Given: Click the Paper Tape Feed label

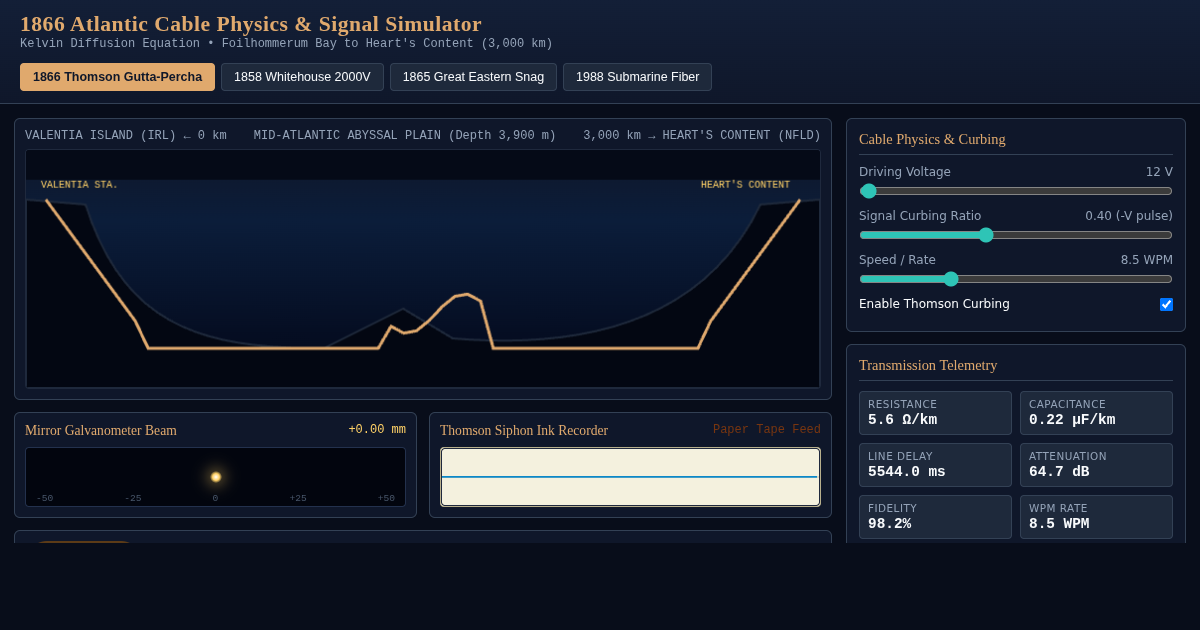Looking at the screenshot, I should coord(767,430).
